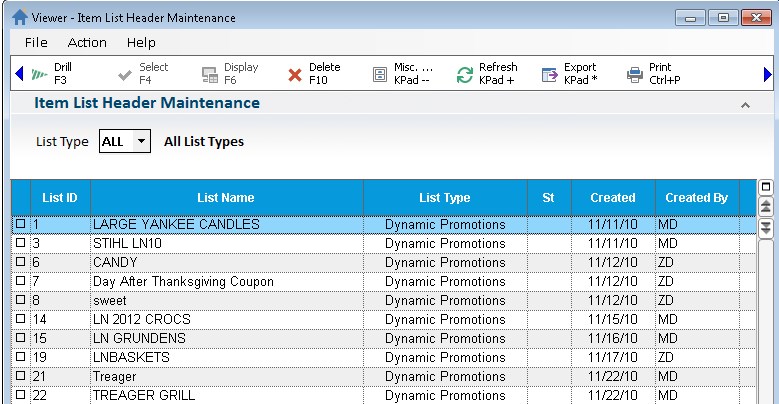Screen dimensions: 779x404
Task: Sort by the List Name column header
Action: click(225, 198)
